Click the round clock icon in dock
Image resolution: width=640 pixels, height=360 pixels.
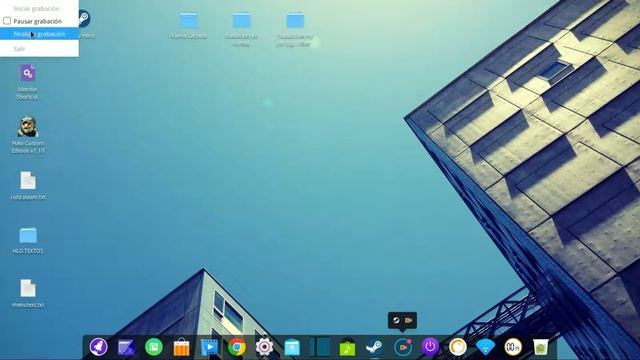coord(513,347)
